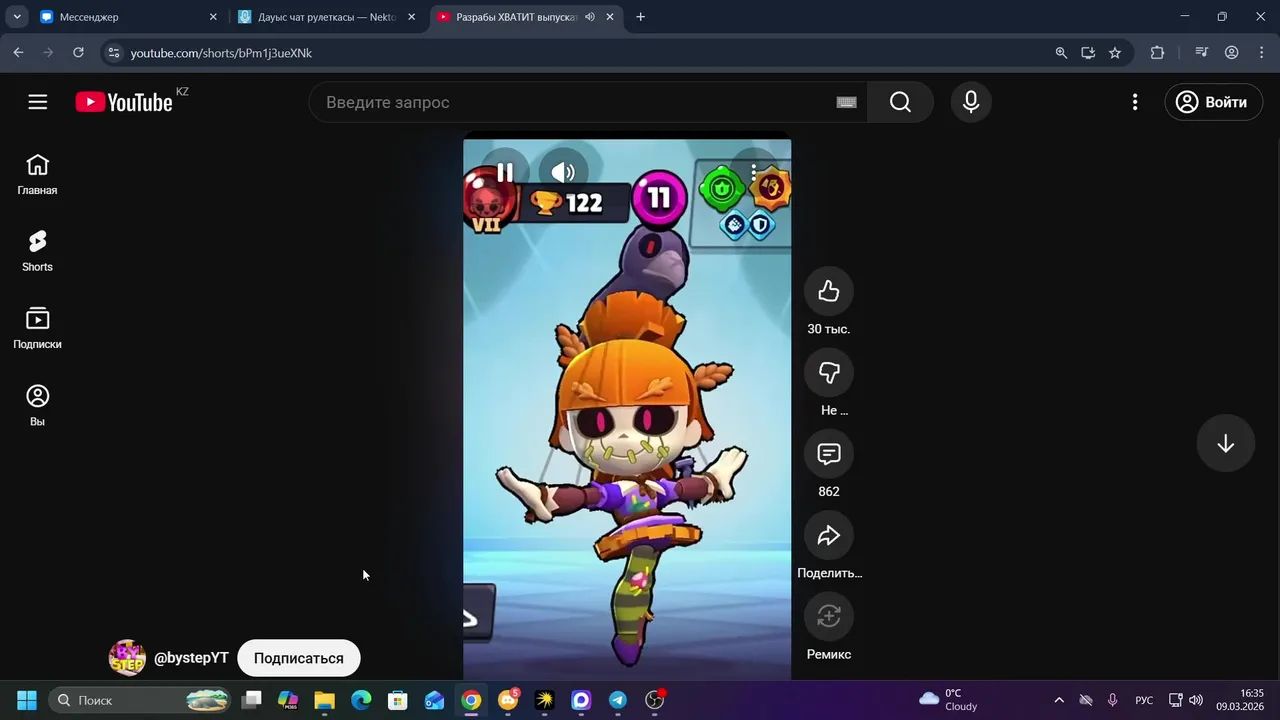Screen dimensions: 1280x720
Task: Open a new browser tab
Action: (x=641, y=17)
